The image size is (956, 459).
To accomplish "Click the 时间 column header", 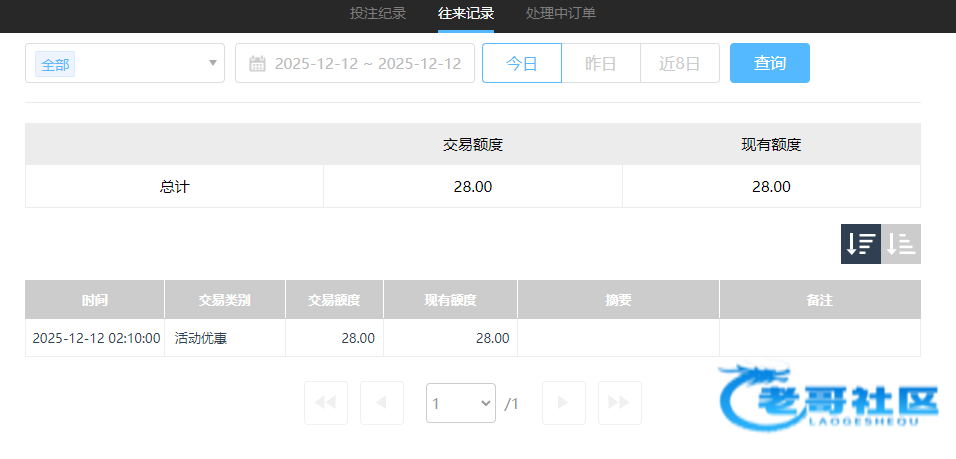I will 95,300.
